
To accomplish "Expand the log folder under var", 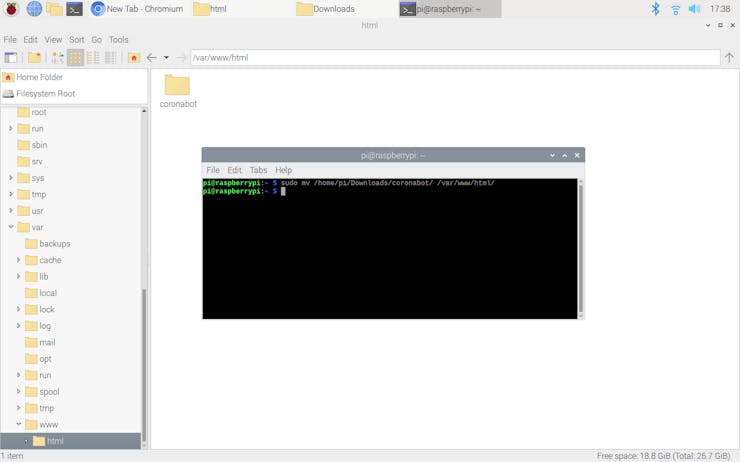I will [x=18, y=326].
